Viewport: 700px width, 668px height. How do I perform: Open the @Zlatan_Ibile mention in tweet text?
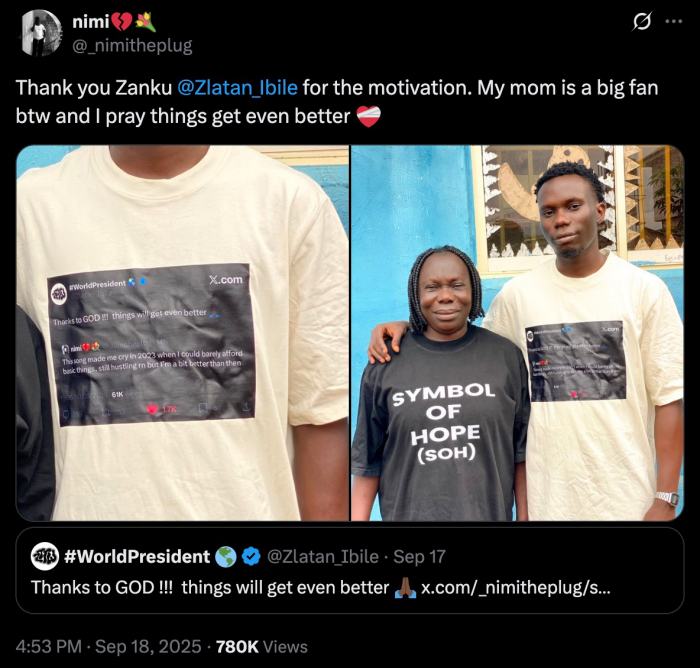click(237, 87)
